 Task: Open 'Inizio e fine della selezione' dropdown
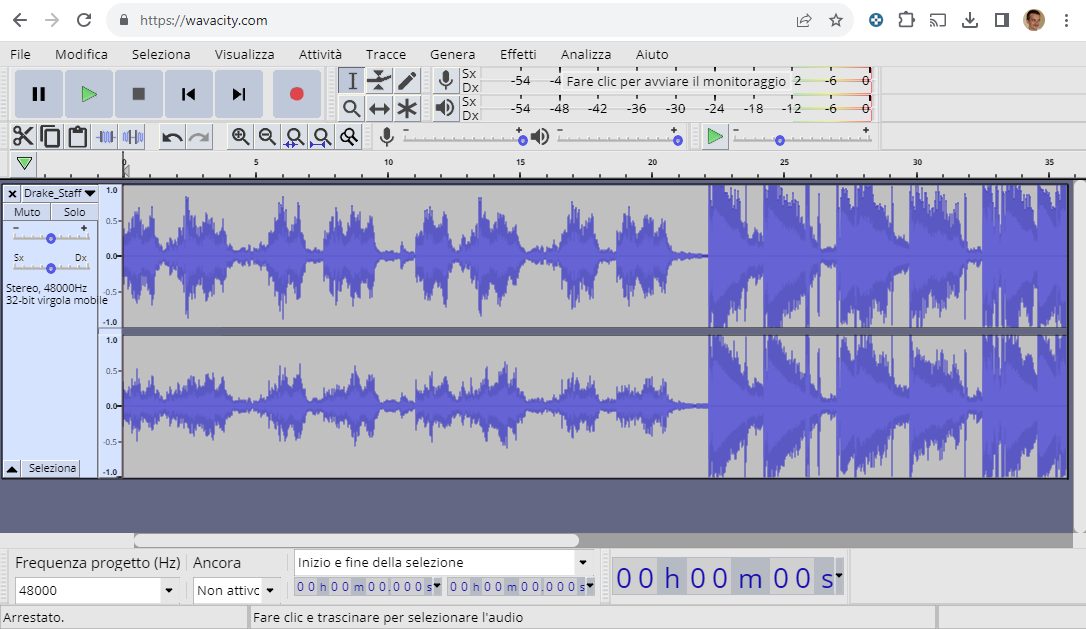tap(582, 562)
